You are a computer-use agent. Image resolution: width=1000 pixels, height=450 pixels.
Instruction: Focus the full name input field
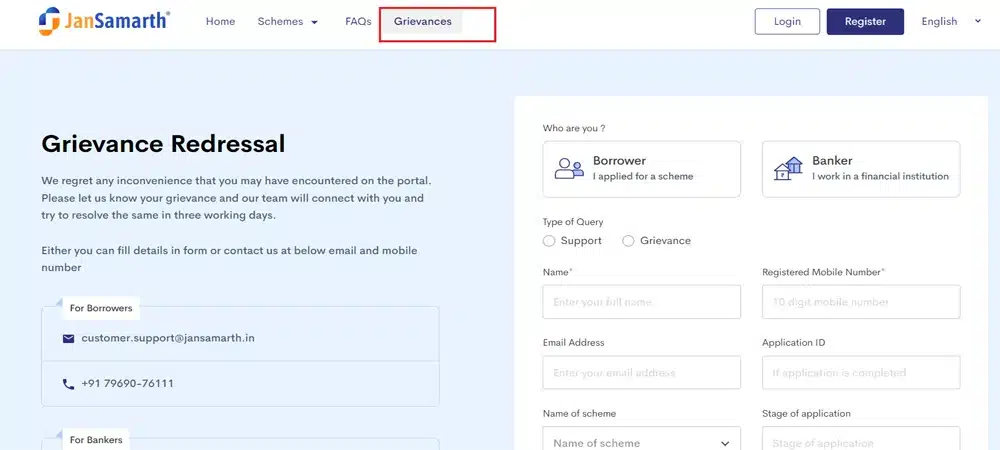click(641, 302)
